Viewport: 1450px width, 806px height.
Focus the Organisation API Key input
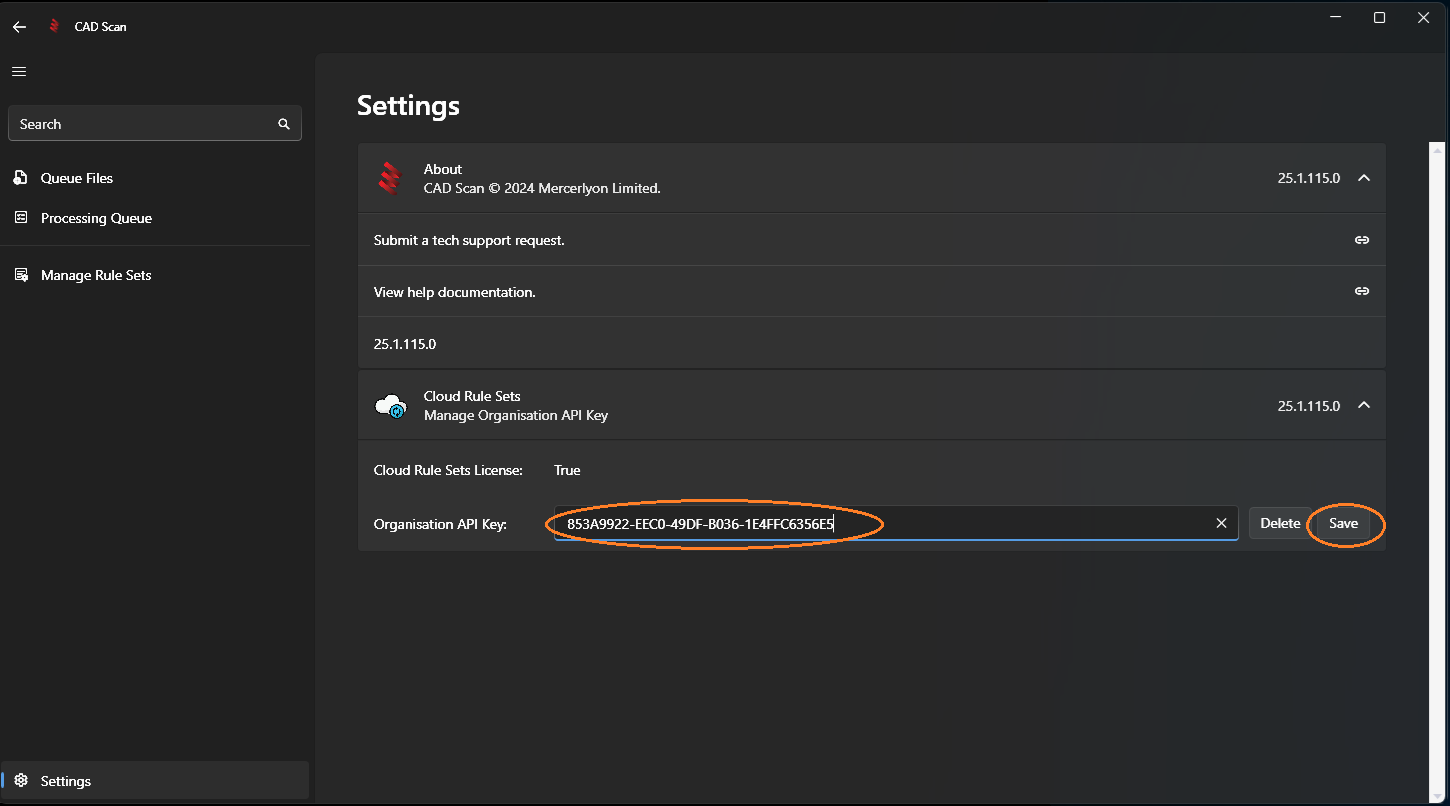click(1000, 523)
